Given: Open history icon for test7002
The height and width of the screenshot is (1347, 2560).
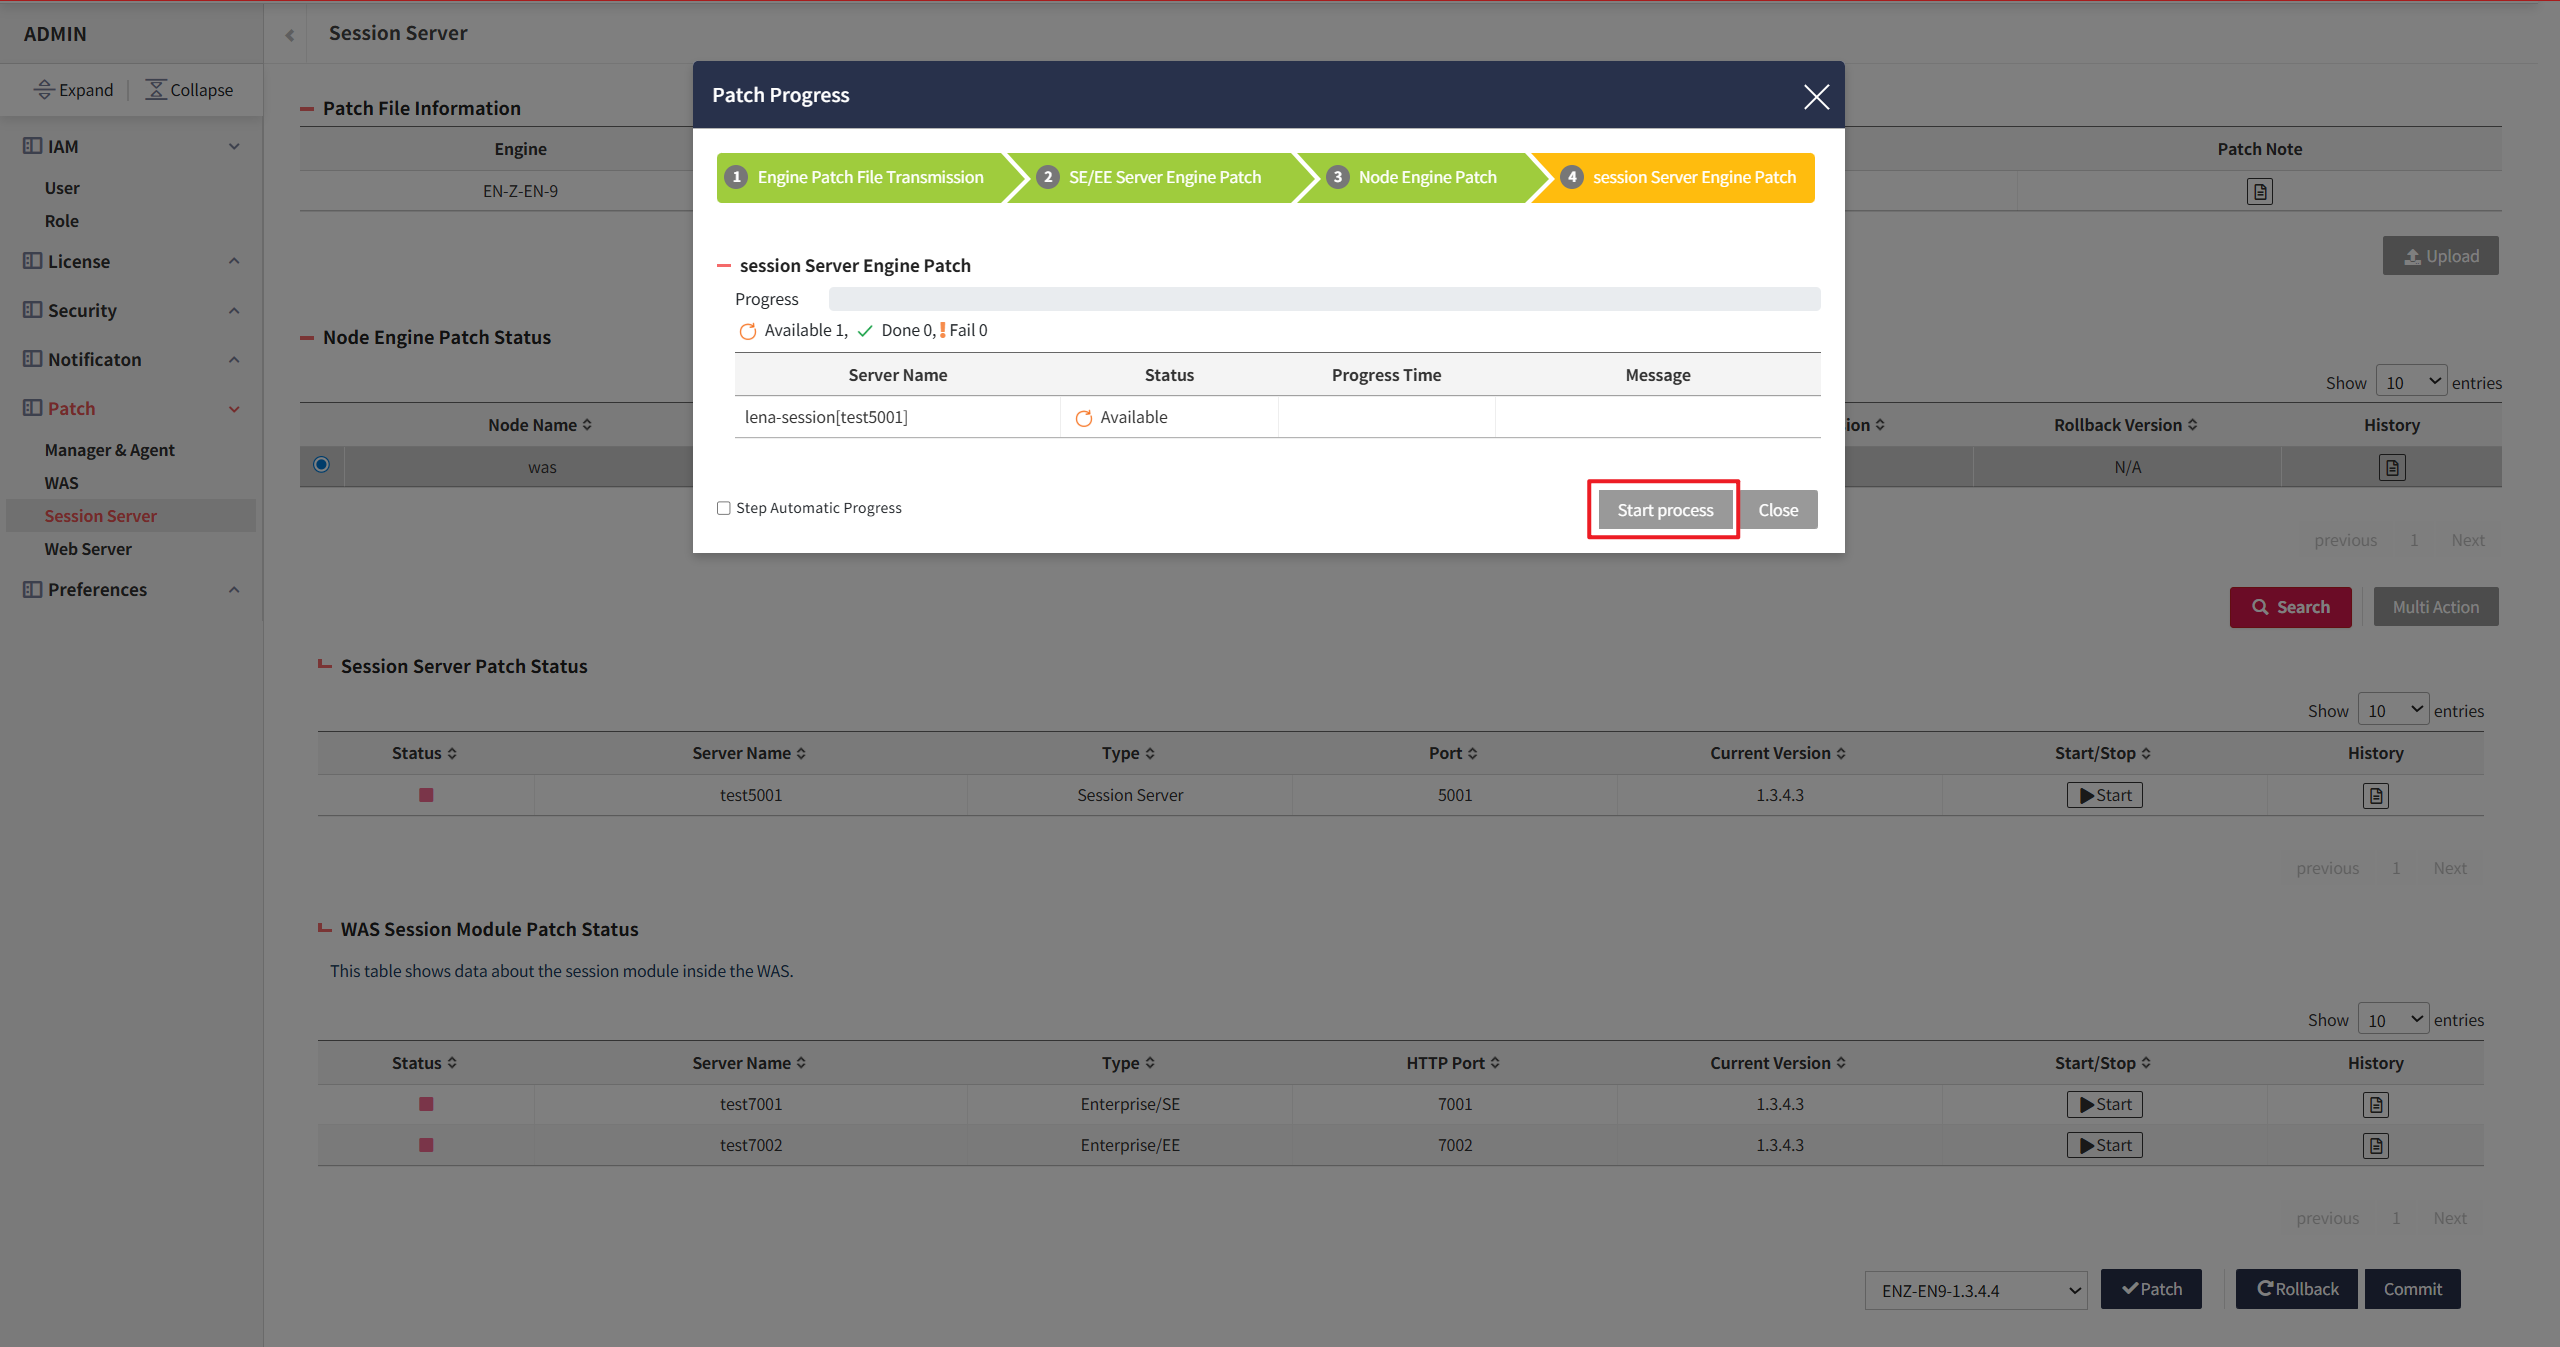Looking at the screenshot, I should tap(2376, 1146).
